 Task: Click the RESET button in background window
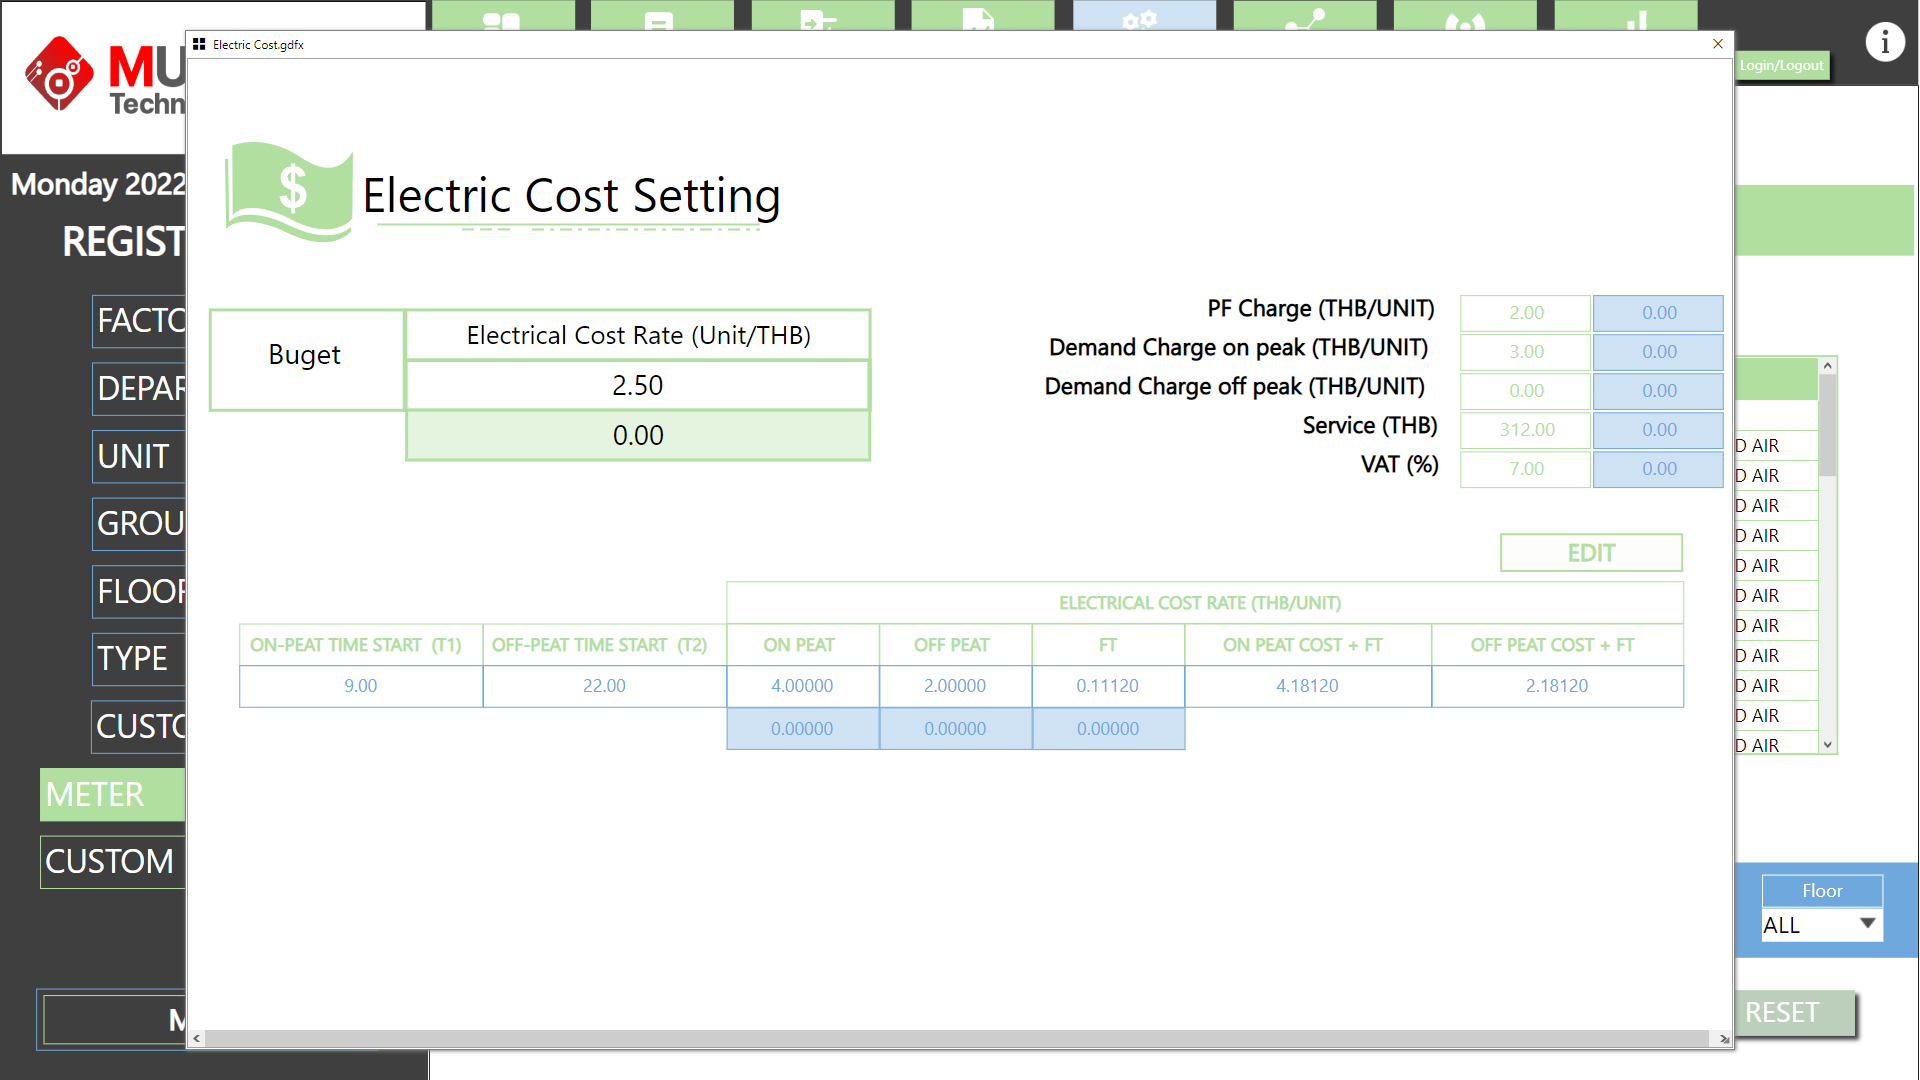pos(1795,1013)
